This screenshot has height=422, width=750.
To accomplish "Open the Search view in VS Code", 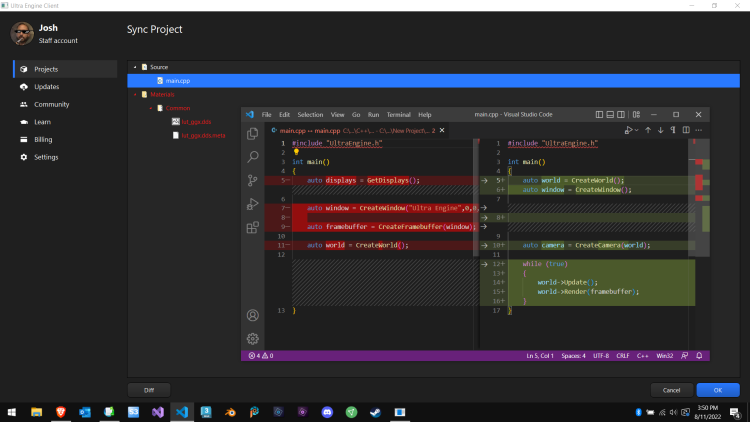I will tap(253, 157).
